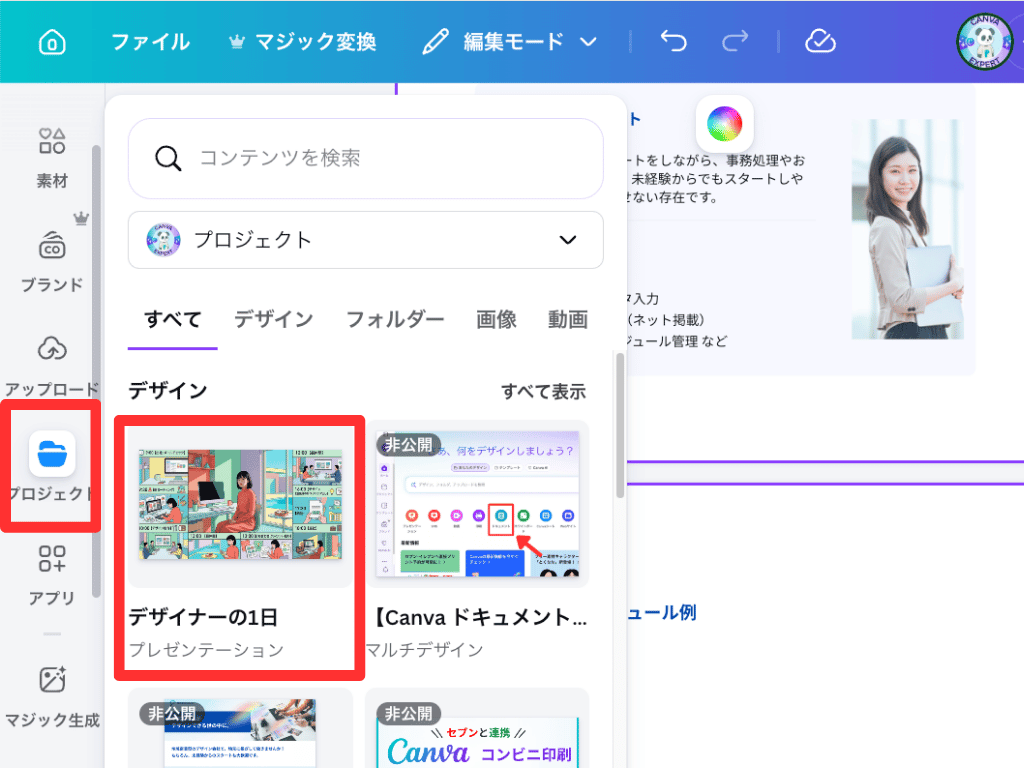Screen dimensions: 1024x768
Task: Open the rainbow color wheel swatch
Action: (x=723, y=124)
